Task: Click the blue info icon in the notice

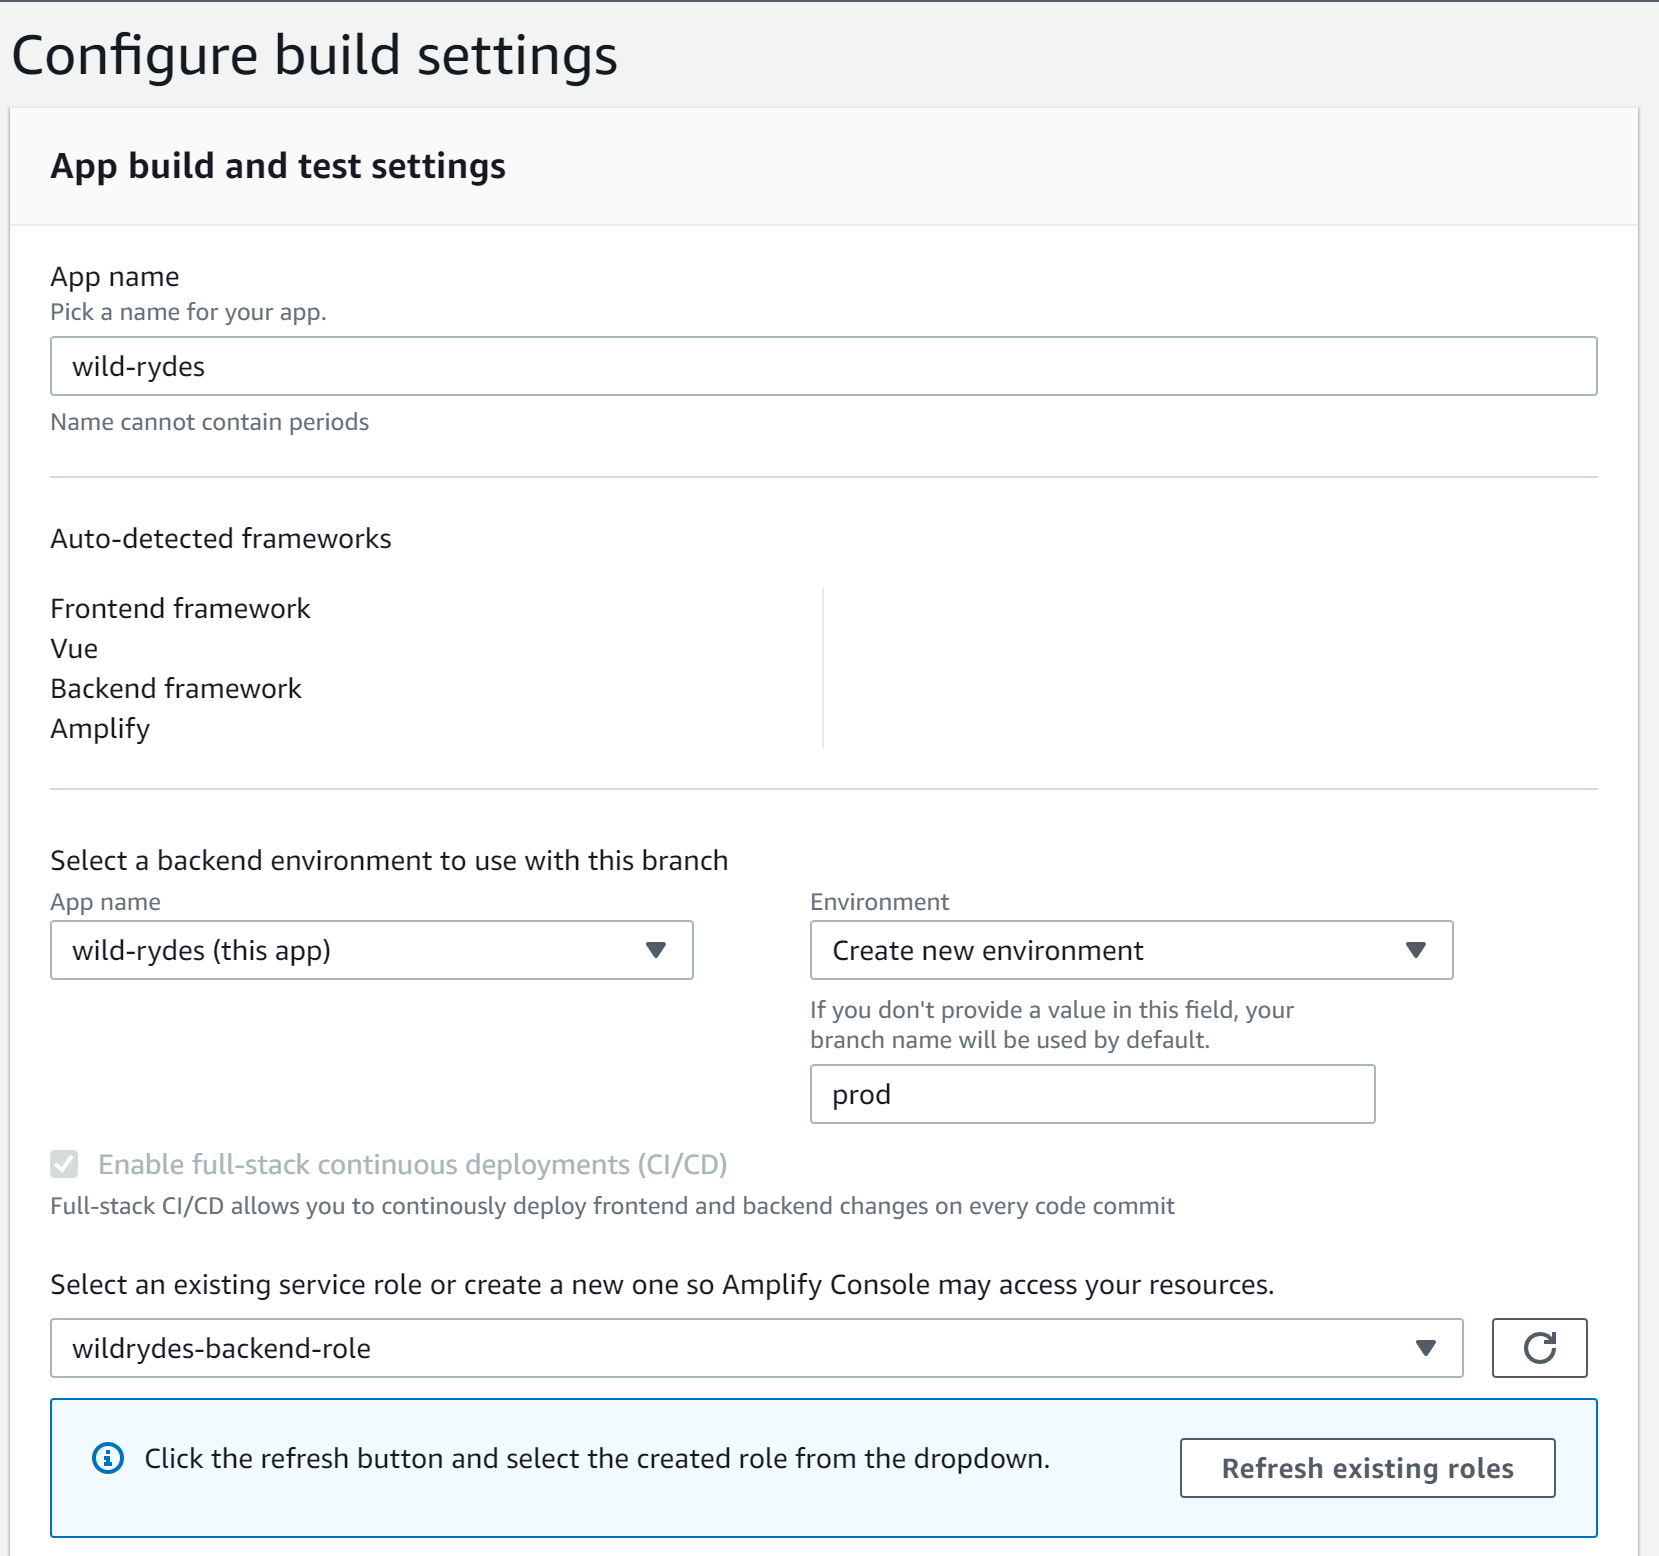Action: [x=108, y=1458]
